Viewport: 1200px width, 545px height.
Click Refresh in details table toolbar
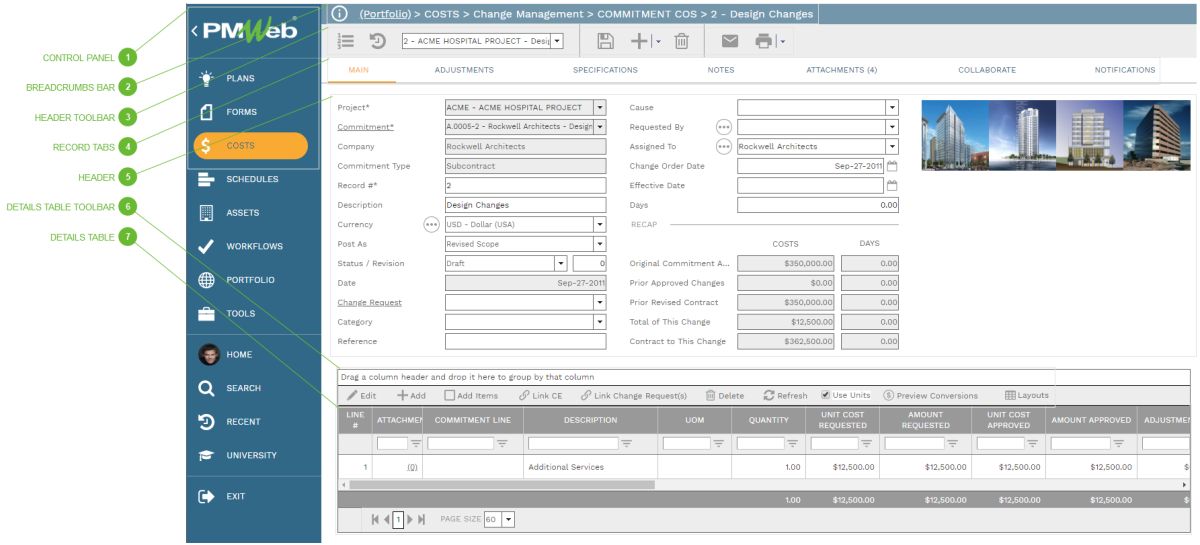pyautogui.click(x=785, y=396)
